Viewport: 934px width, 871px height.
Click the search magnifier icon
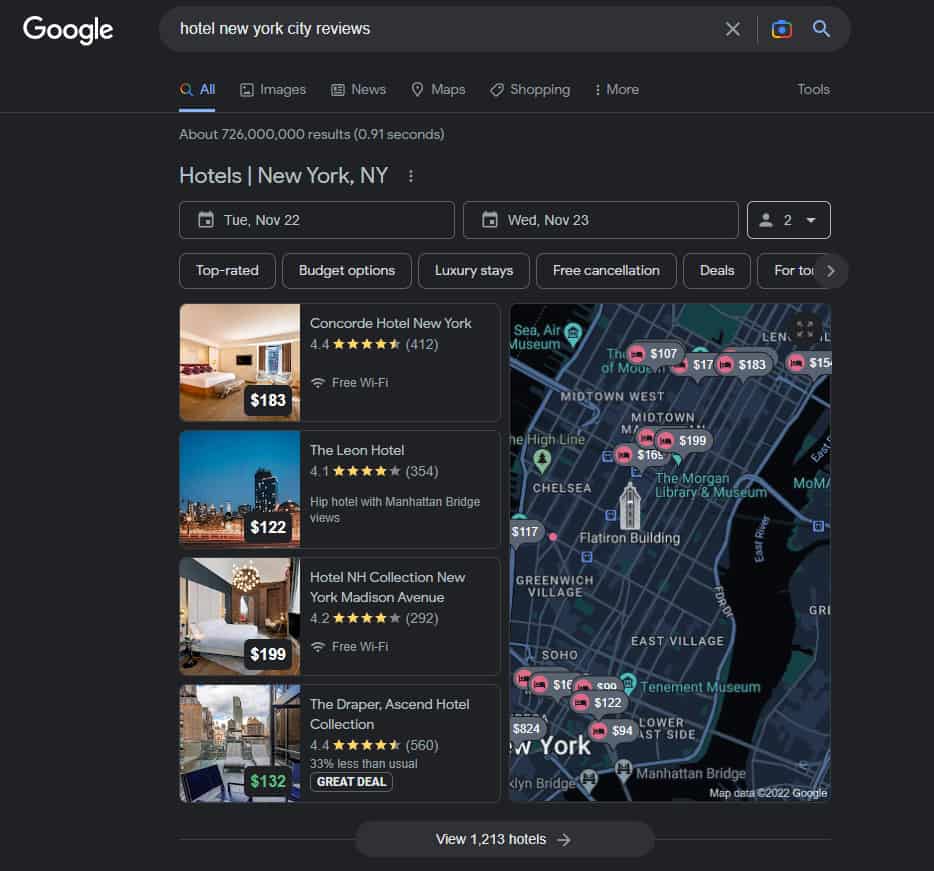[821, 30]
